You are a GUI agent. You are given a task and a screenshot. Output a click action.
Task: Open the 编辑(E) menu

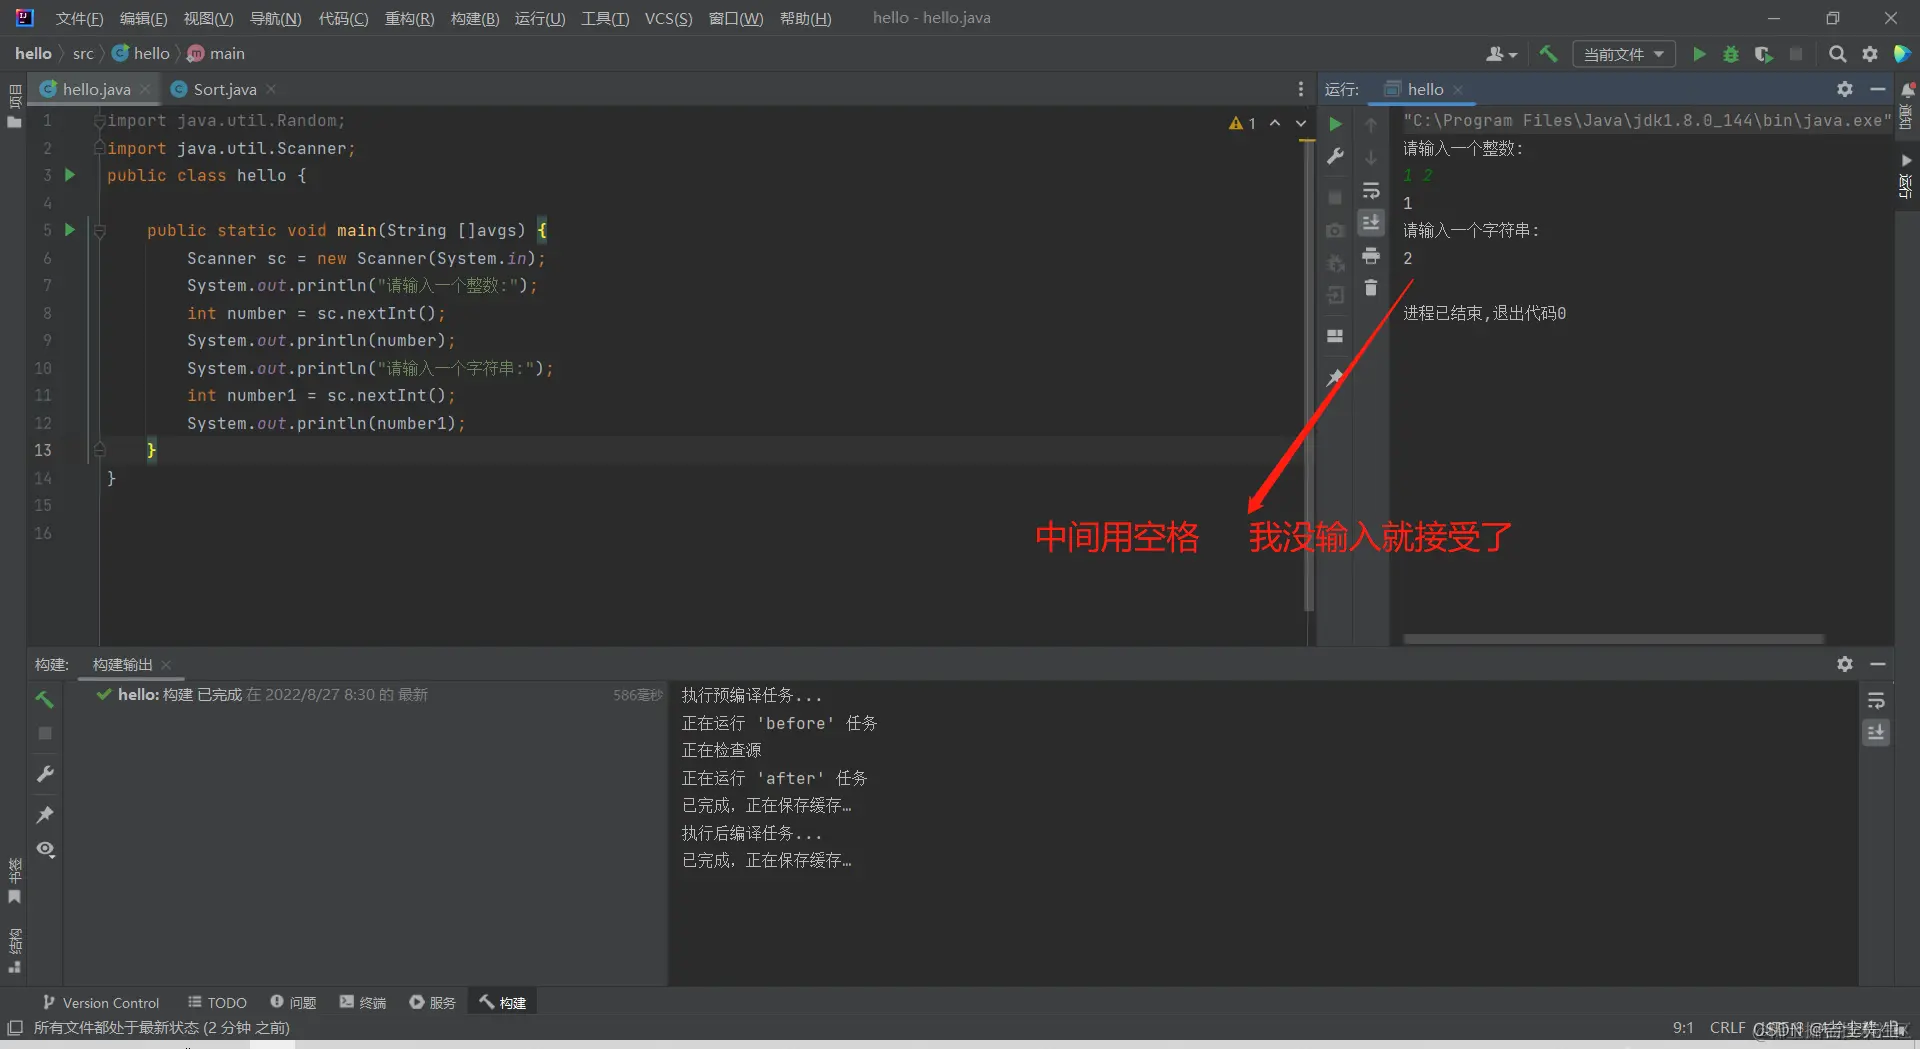coord(143,18)
